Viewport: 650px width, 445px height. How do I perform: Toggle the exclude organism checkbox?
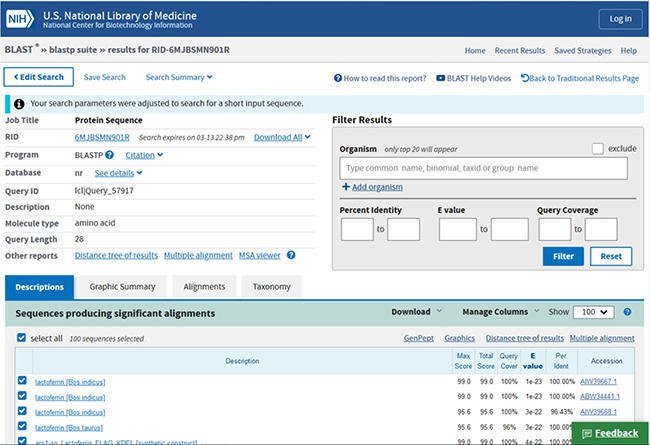point(597,148)
